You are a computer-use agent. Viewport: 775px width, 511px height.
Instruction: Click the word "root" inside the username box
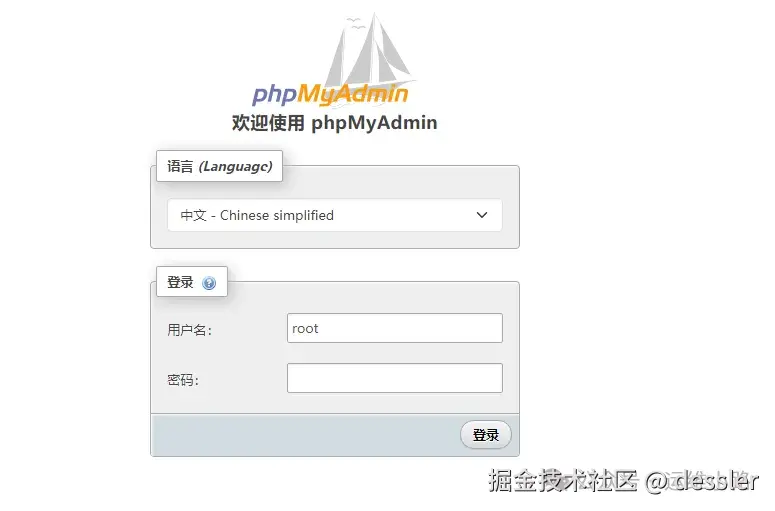305,329
